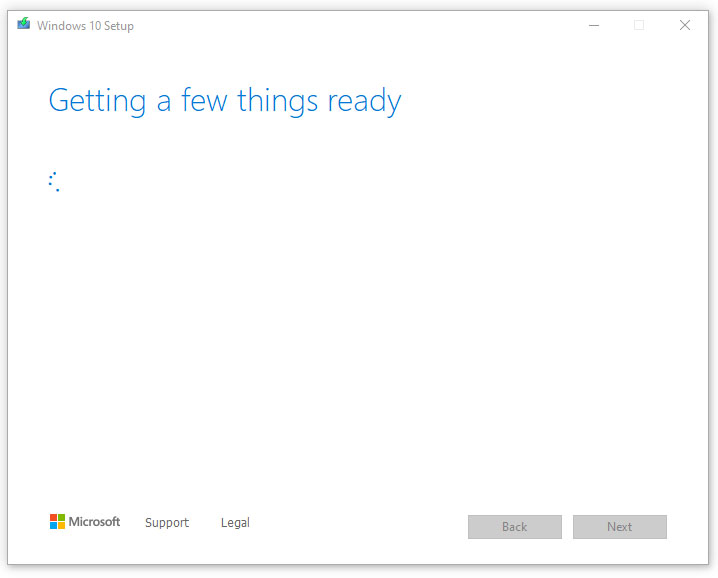718x578 pixels.
Task: Minimize the Windows 10 Setup window
Action: click(x=594, y=25)
